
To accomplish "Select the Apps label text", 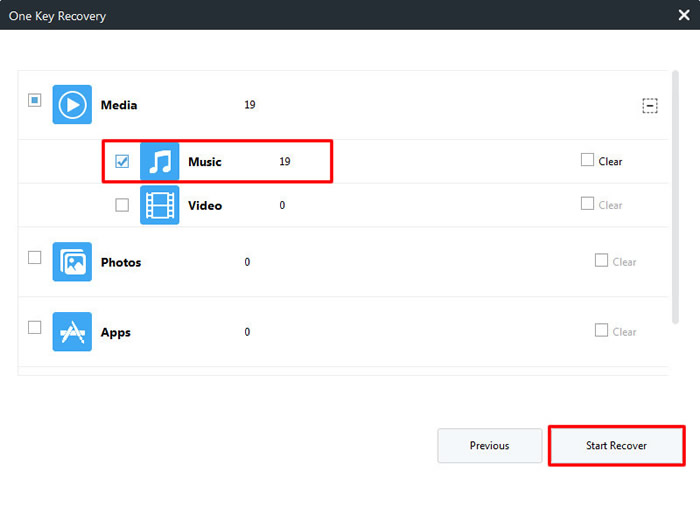I will (x=116, y=332).
